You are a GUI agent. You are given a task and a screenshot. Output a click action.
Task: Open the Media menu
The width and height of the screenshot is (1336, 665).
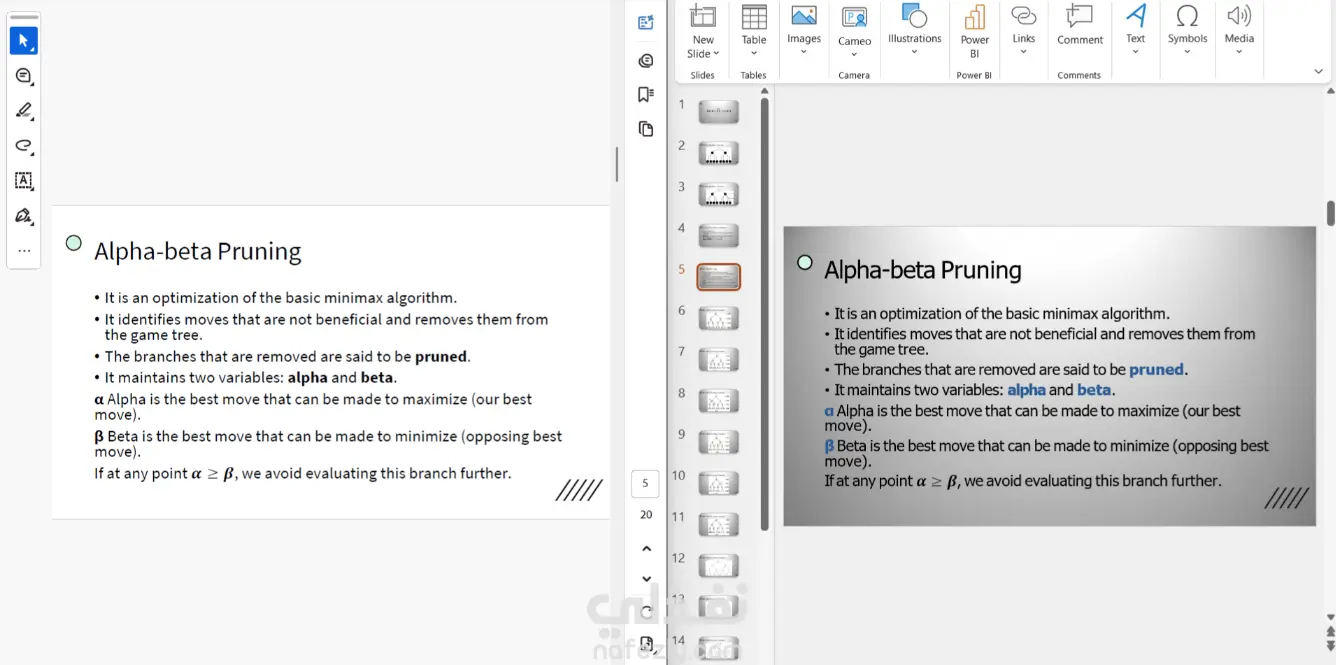[x=1239, y=30]
